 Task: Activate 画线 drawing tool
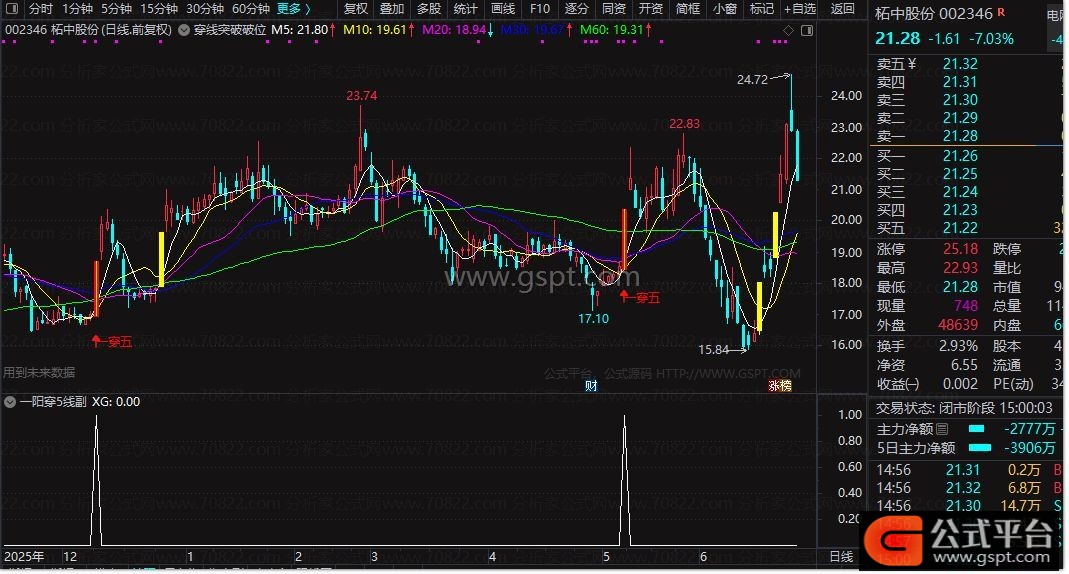point(503,9)
